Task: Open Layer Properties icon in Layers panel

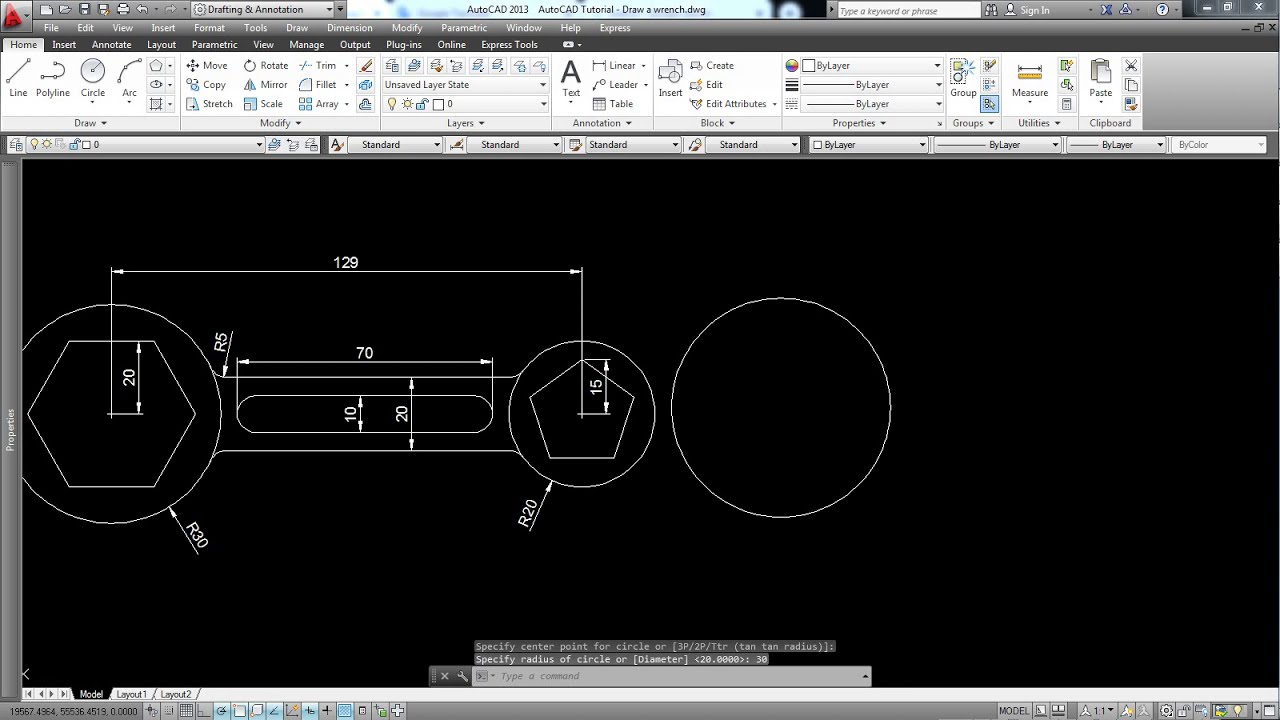Action: pos(392,65)
